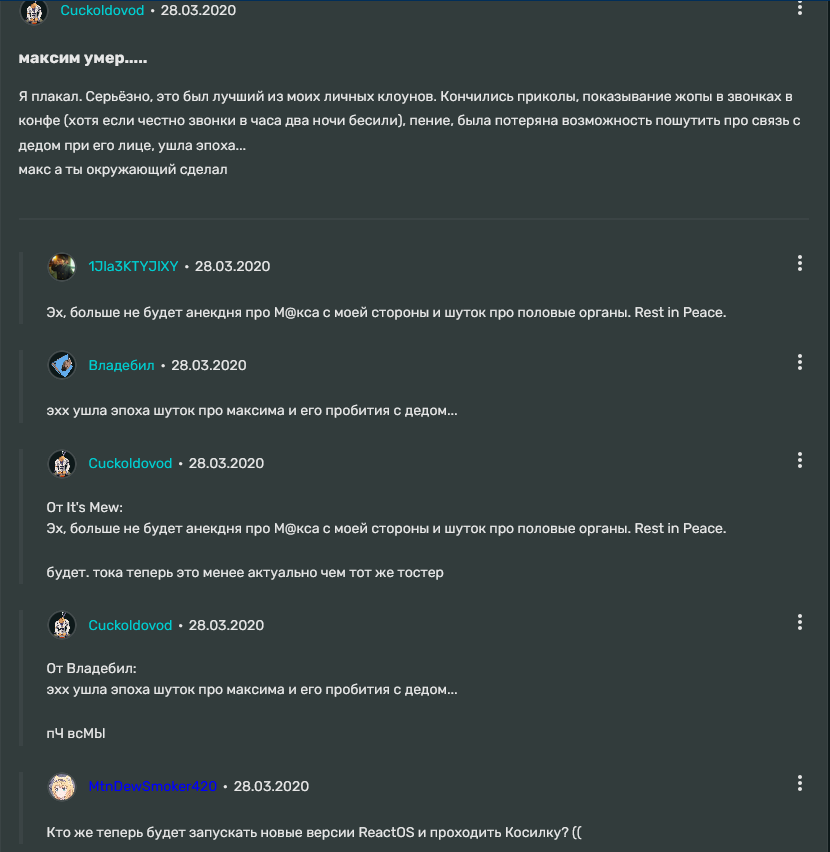Open the top post author Cuckoldovod's profile link
The height and width of the screenshot is (852, 830).
(102, 11)
